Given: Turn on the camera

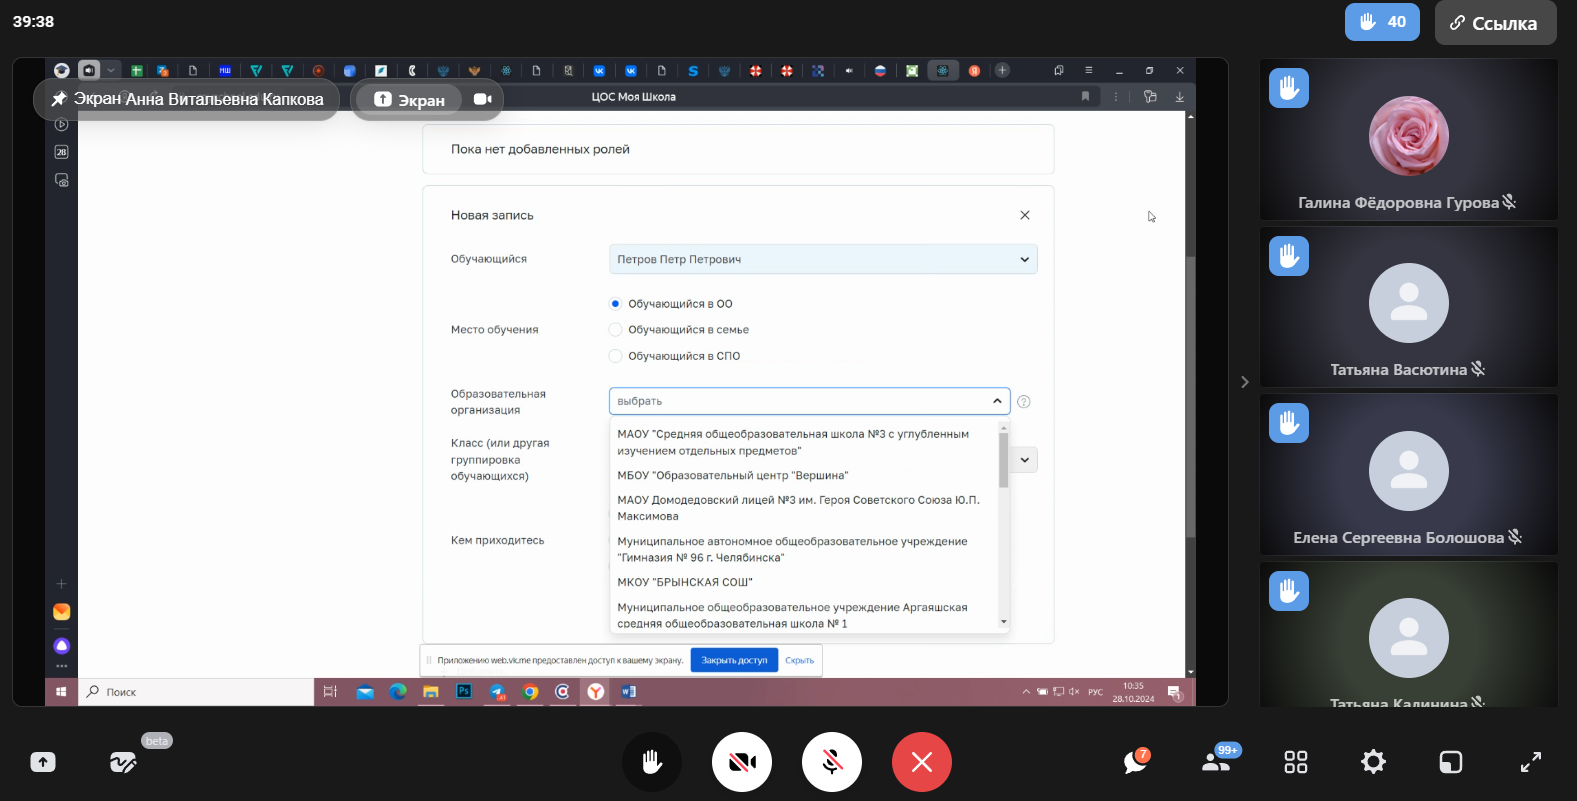Looking at the screenshot, I should [741, 762].
